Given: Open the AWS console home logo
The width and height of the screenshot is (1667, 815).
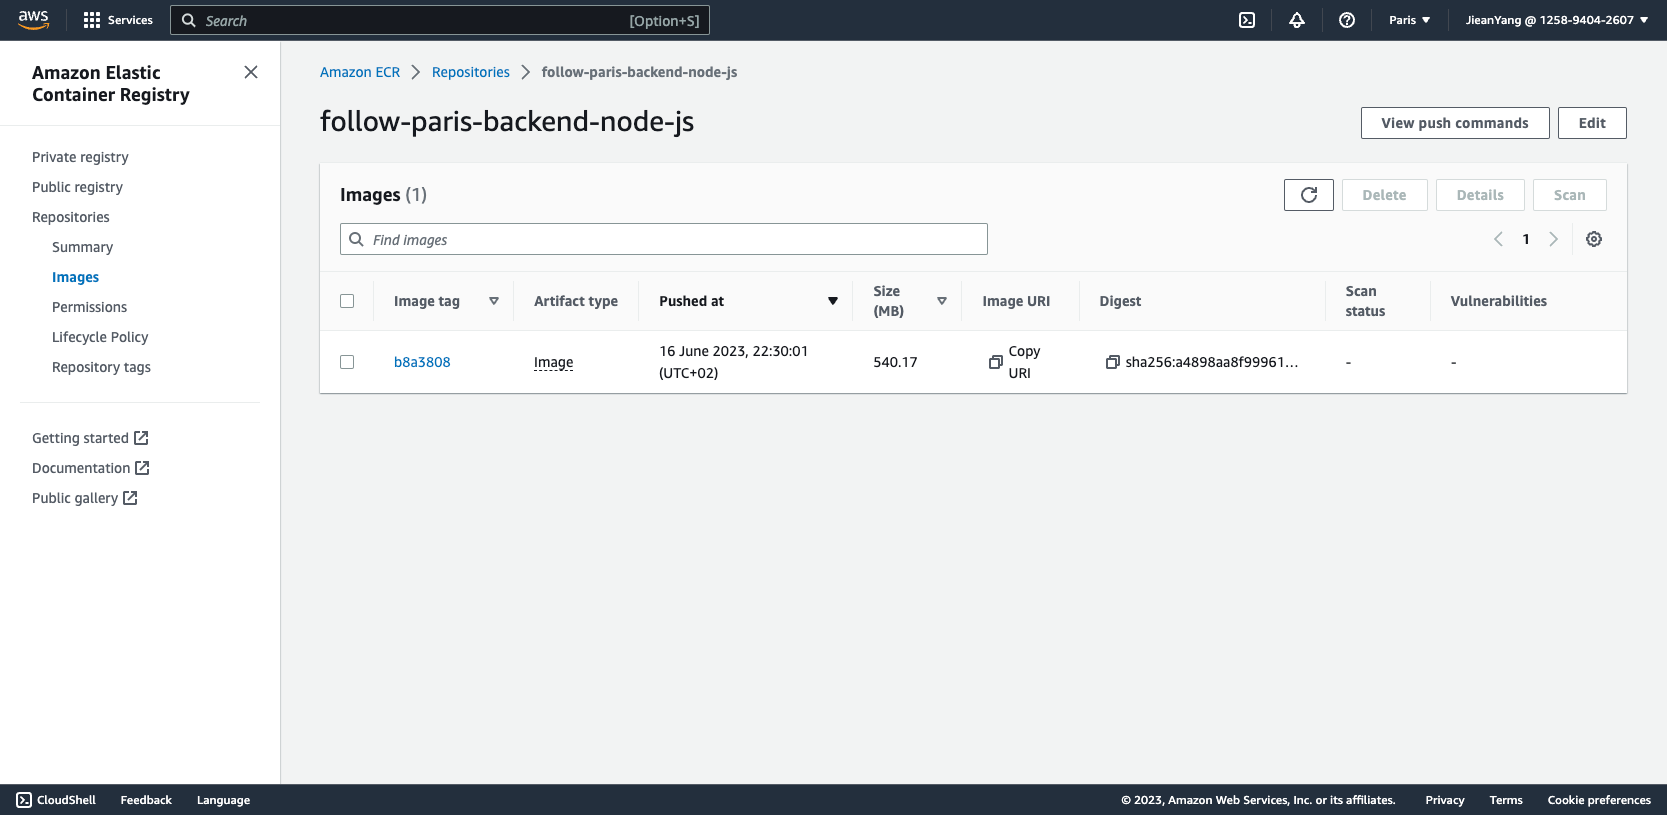Looking at the screenshot, I should [33, 20].
